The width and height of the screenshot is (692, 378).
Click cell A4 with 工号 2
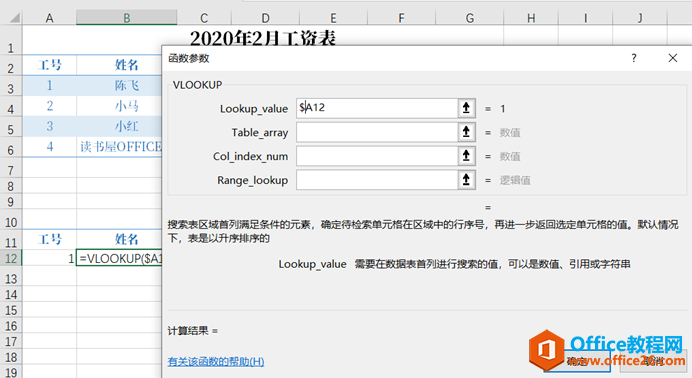click(x=49, y=106)
